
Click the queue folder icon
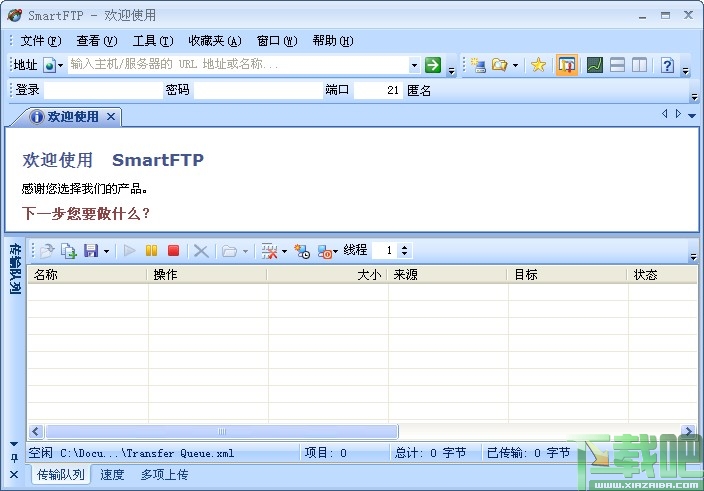[x=229, y=251]
